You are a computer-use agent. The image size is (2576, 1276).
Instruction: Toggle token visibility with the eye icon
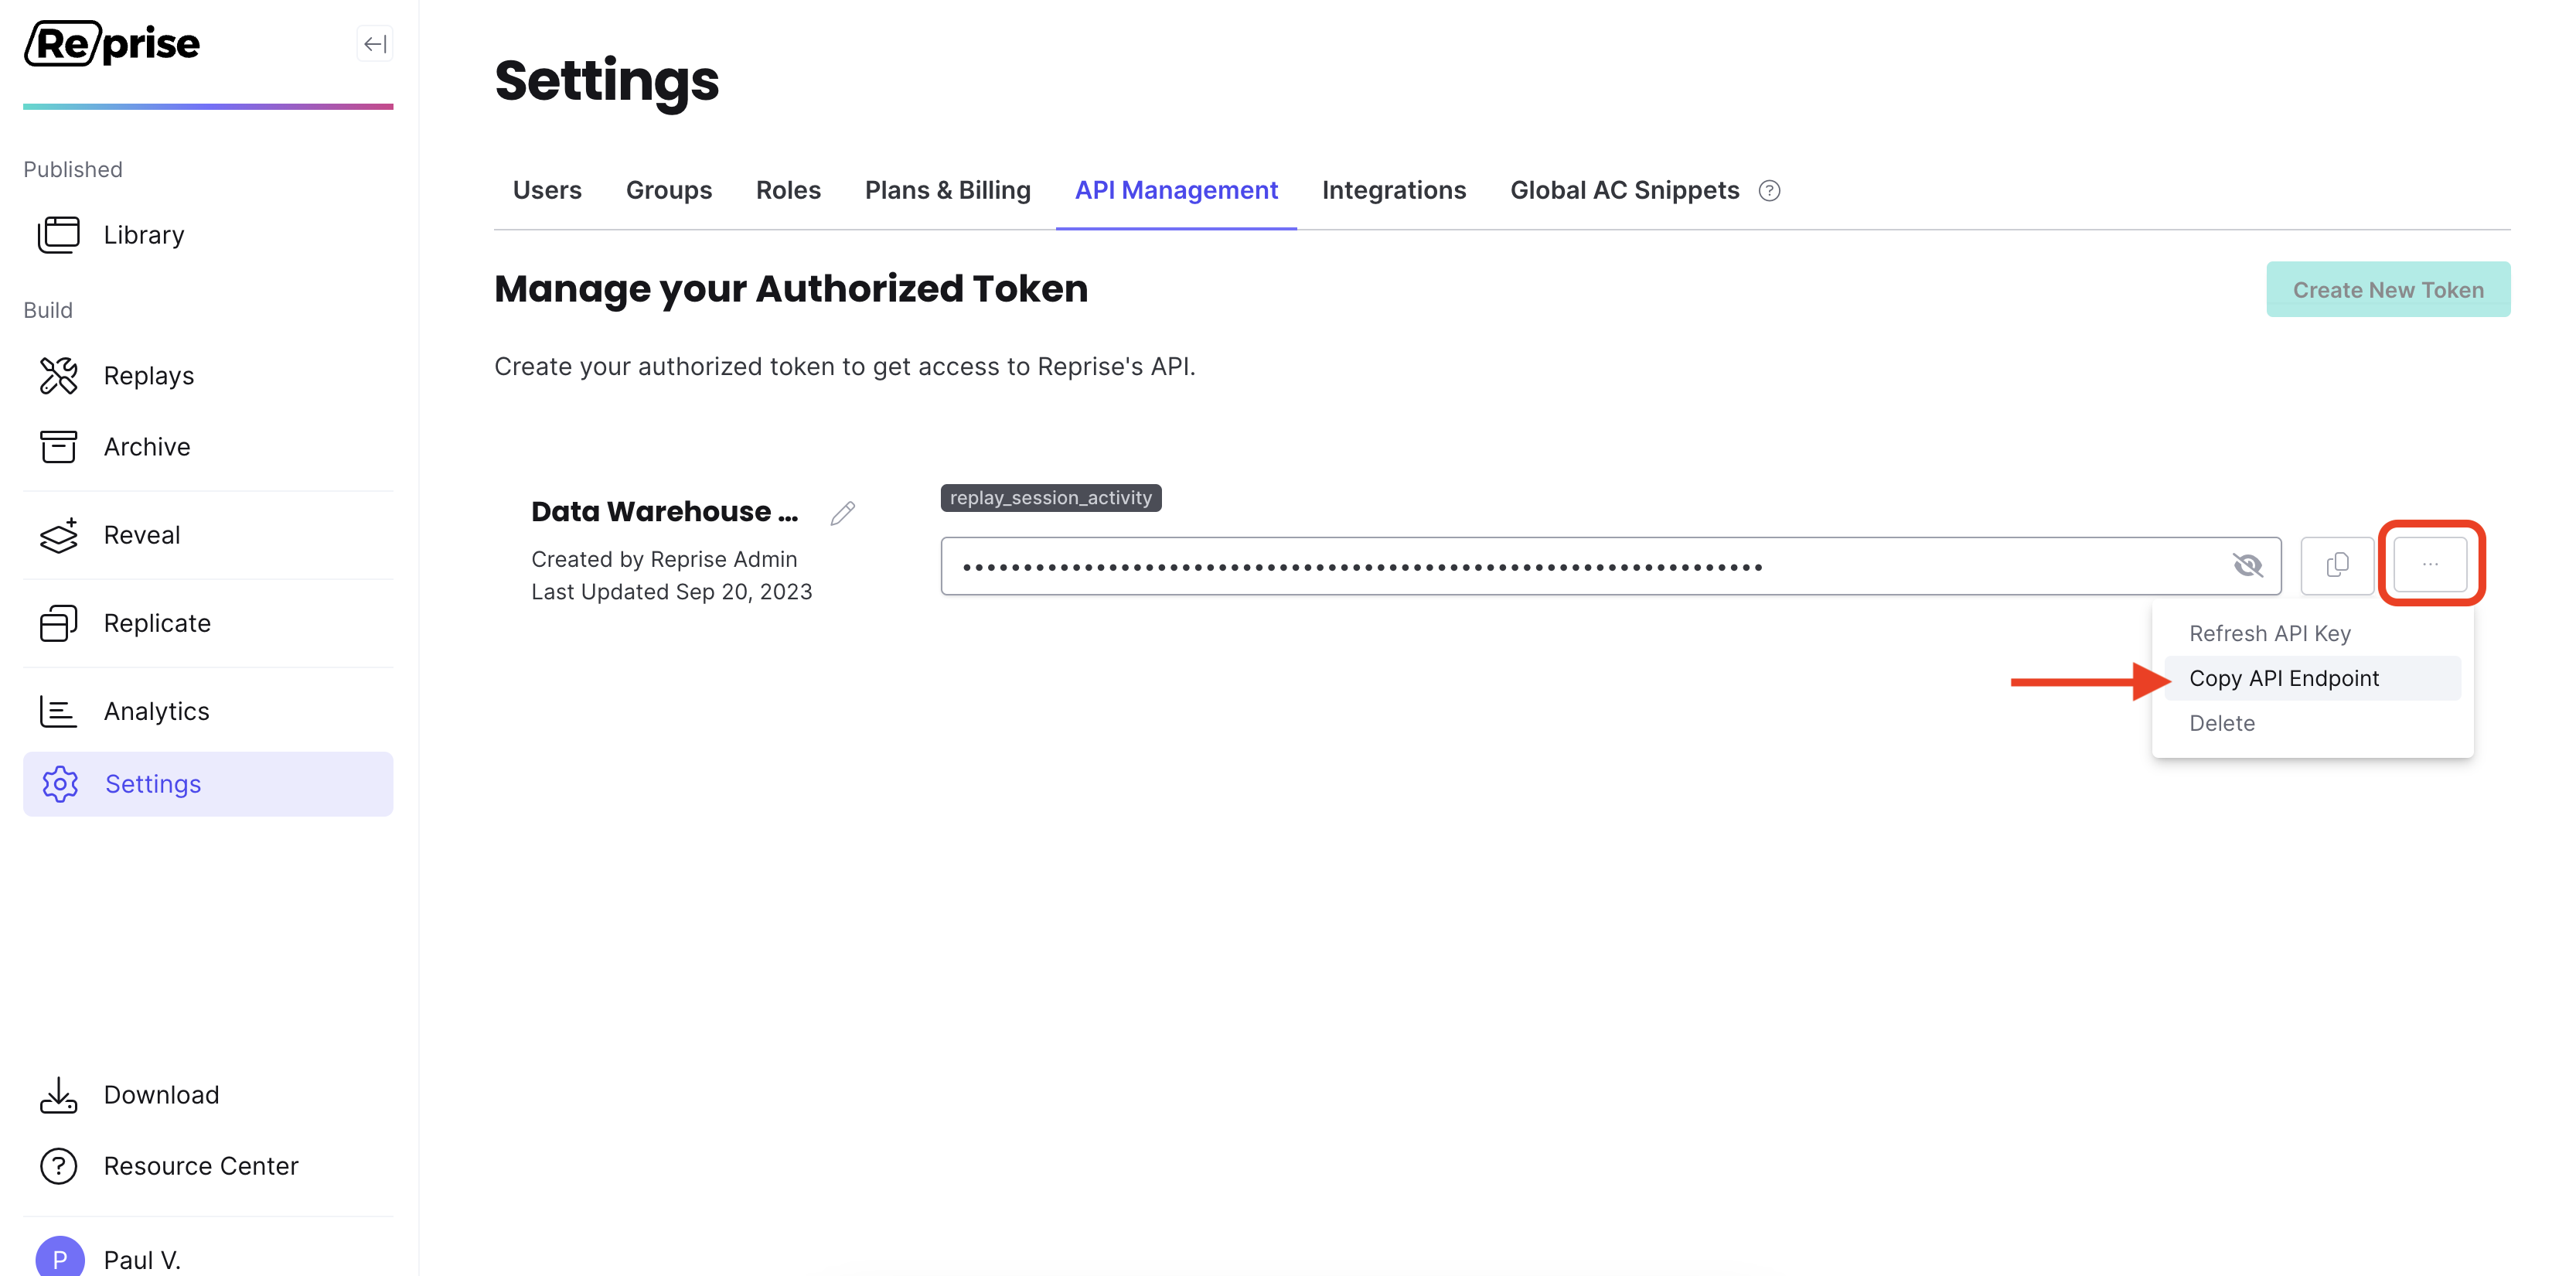click(x=2247, y=566)
